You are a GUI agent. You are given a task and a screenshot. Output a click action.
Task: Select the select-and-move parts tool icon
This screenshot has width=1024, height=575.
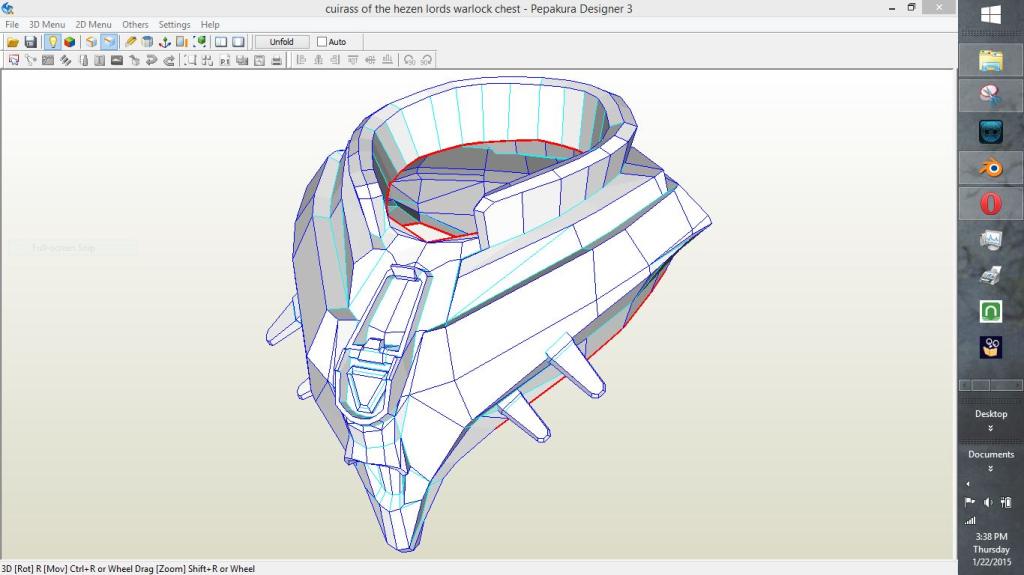[x=14, y=60]
